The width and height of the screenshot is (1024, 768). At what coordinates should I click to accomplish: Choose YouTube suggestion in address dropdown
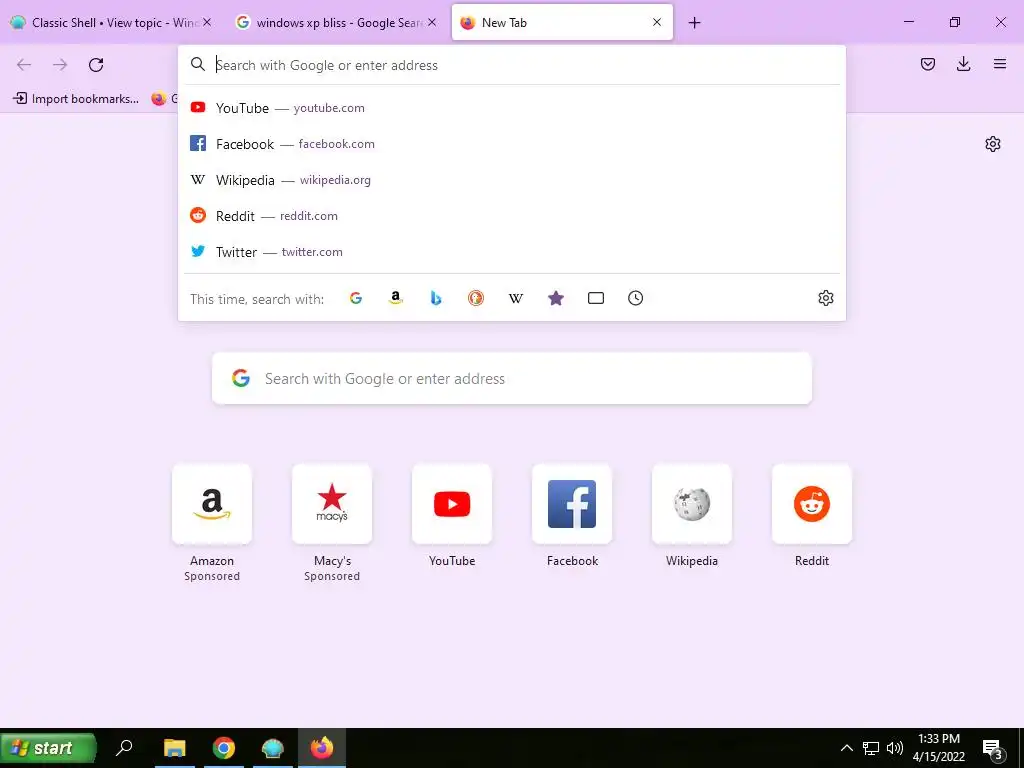point(511,108)
